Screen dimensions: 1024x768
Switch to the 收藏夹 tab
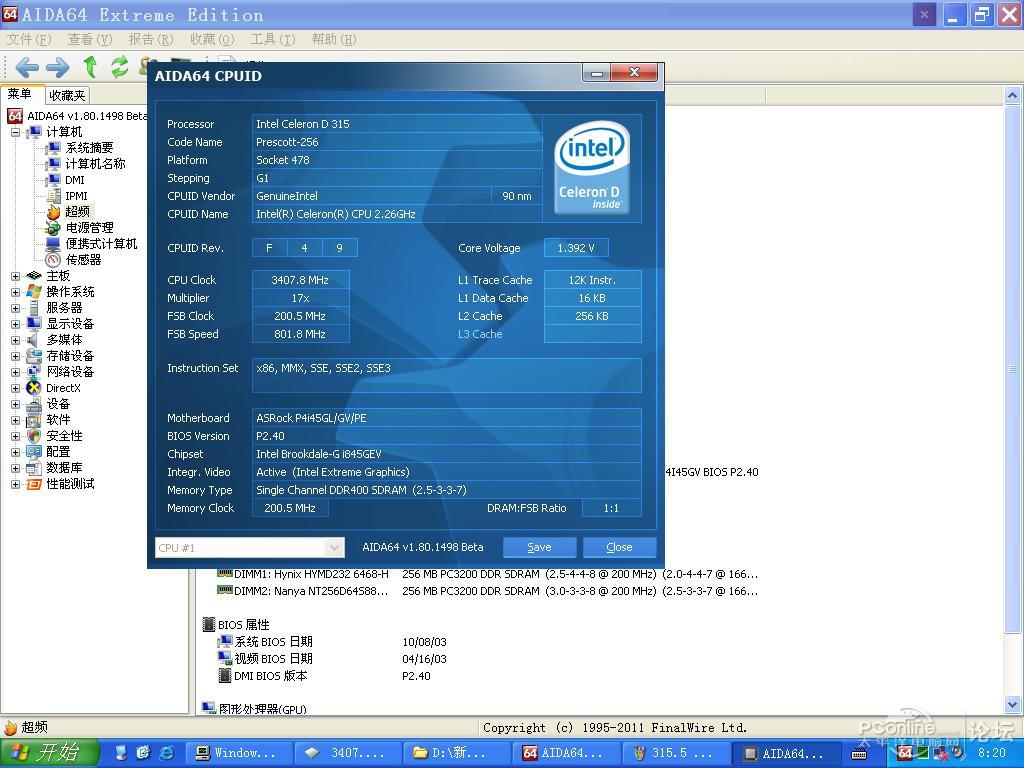[67, 95]
